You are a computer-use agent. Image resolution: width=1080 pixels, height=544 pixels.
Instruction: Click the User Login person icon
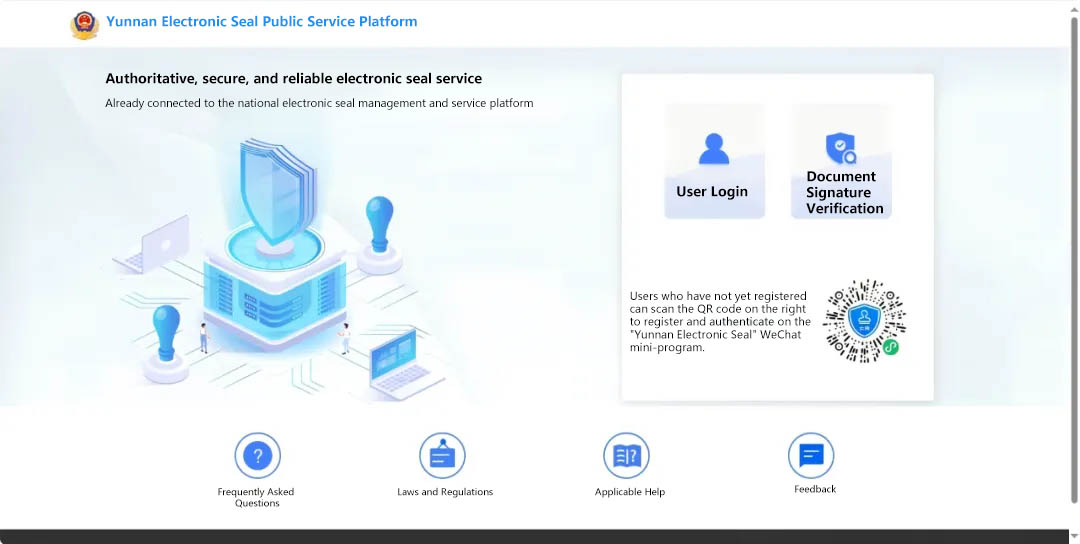click(714, 149)
